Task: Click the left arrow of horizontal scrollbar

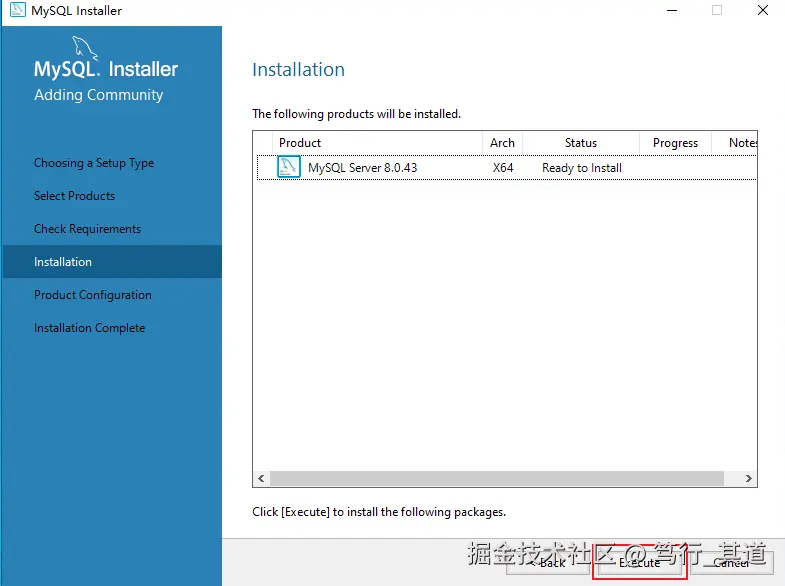Action: (261, 478)
